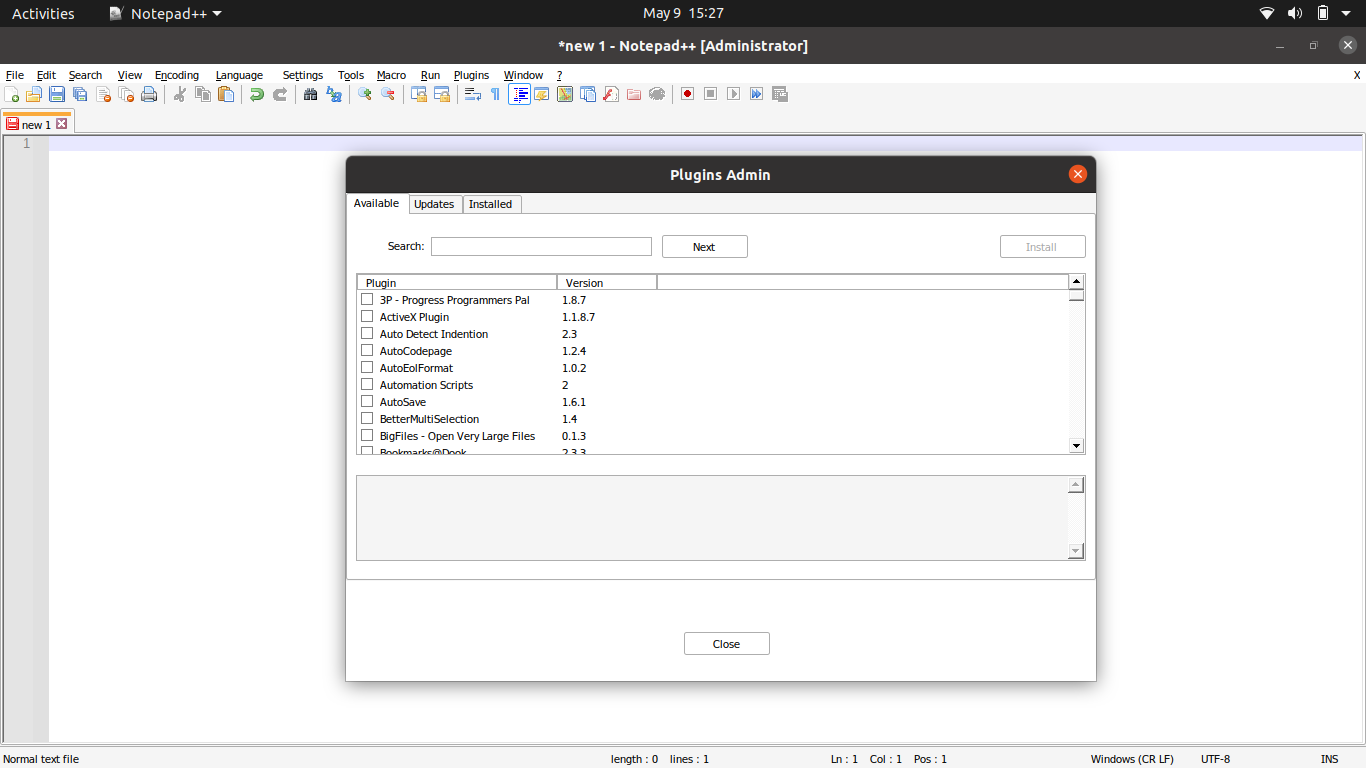The image size is (1366, 768).
Task: Open Find using the binoculars icon
Action: click(310, 94)
